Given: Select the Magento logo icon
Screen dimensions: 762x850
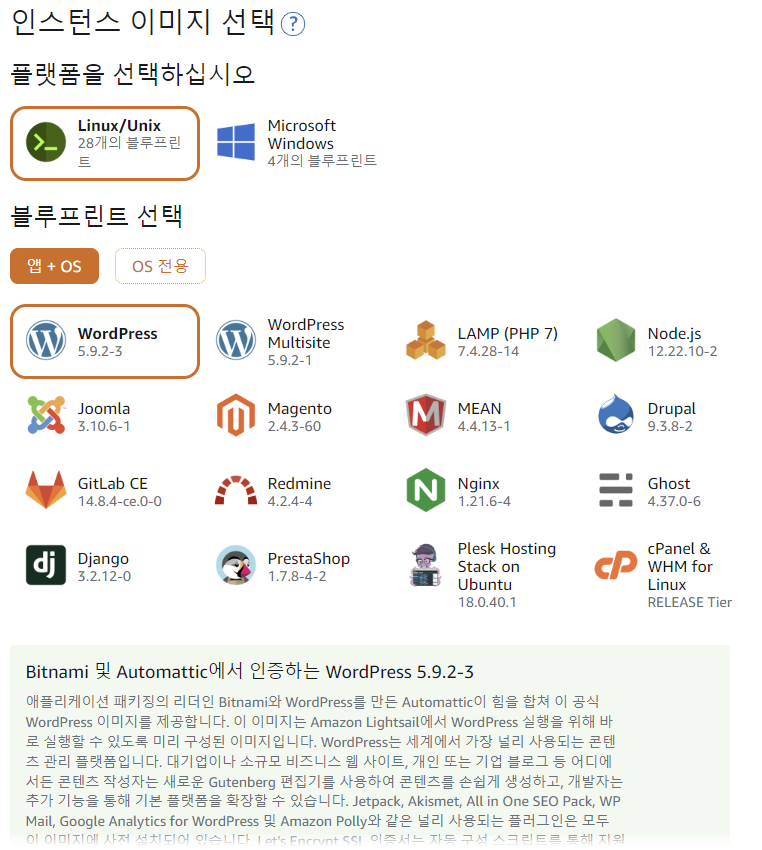Looking at the screenshot, I should coord(236,415).
